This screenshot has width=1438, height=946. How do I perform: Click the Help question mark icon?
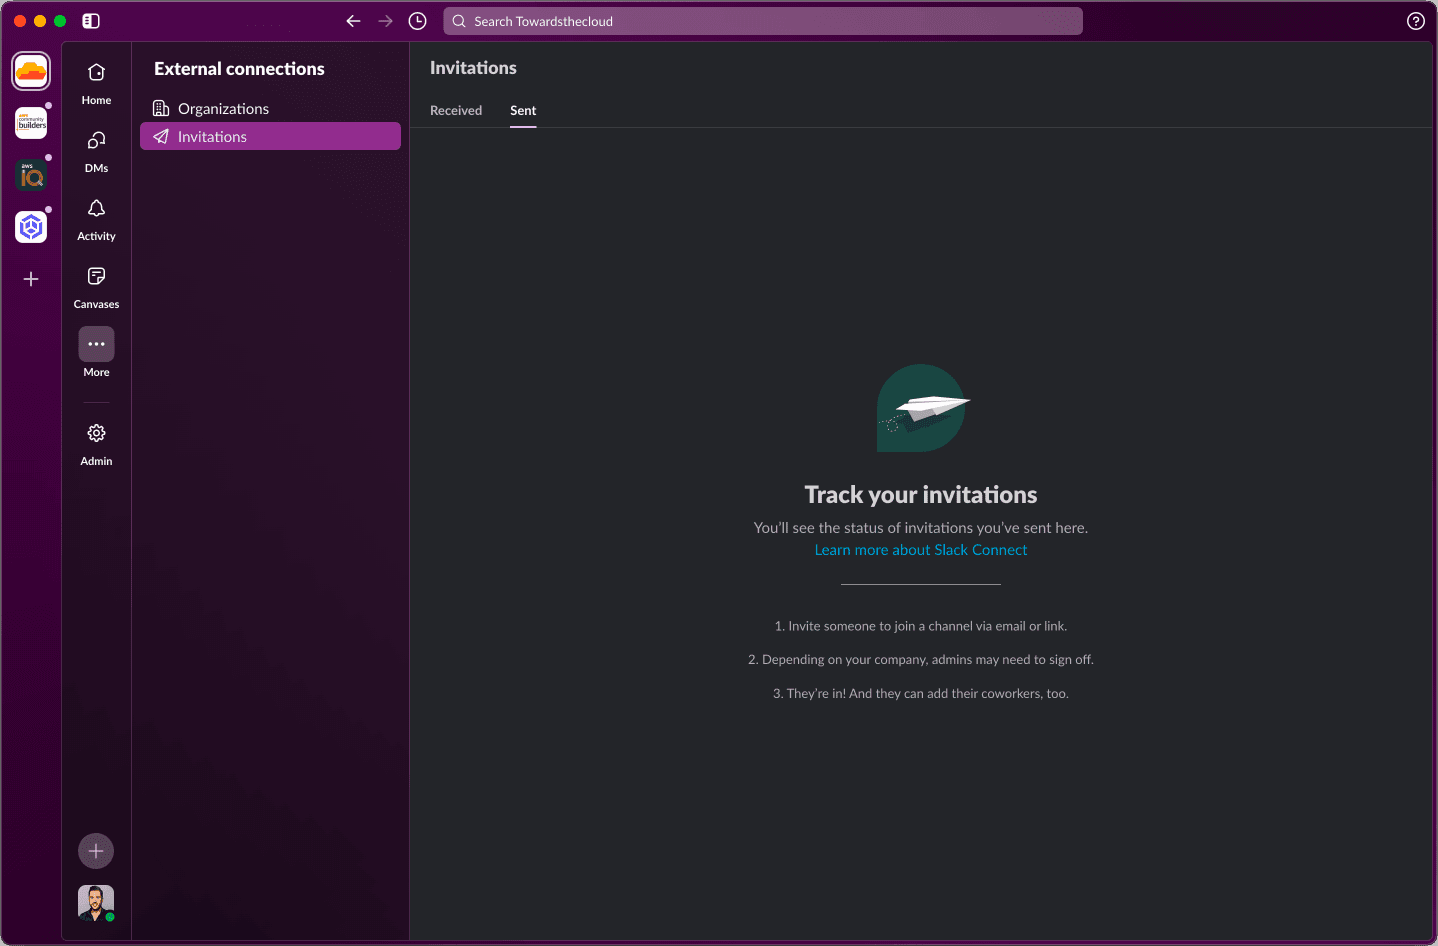tap(1415, 20)
